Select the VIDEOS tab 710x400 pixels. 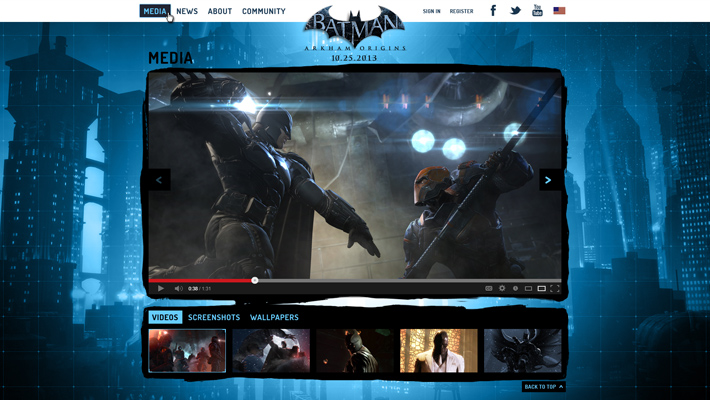pos(165,317)
